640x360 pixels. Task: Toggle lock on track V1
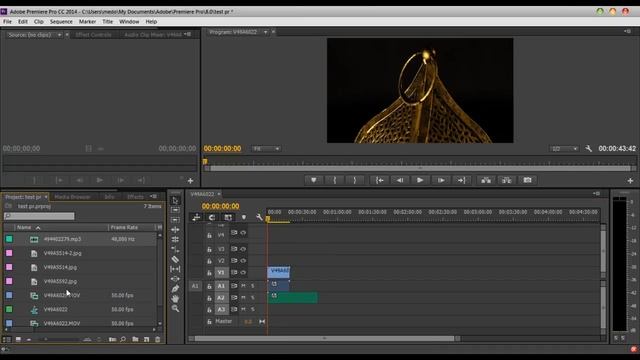[209, 273]
